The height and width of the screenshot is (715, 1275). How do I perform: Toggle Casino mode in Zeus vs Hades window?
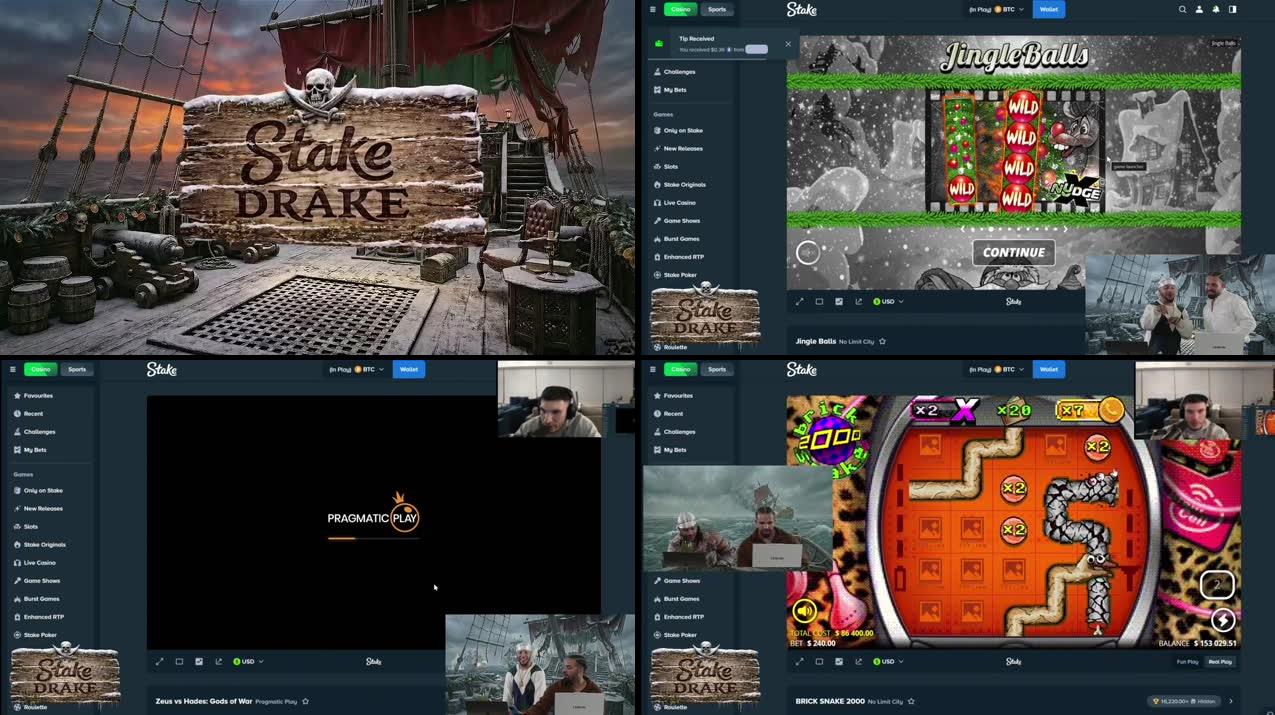(40, 369)
